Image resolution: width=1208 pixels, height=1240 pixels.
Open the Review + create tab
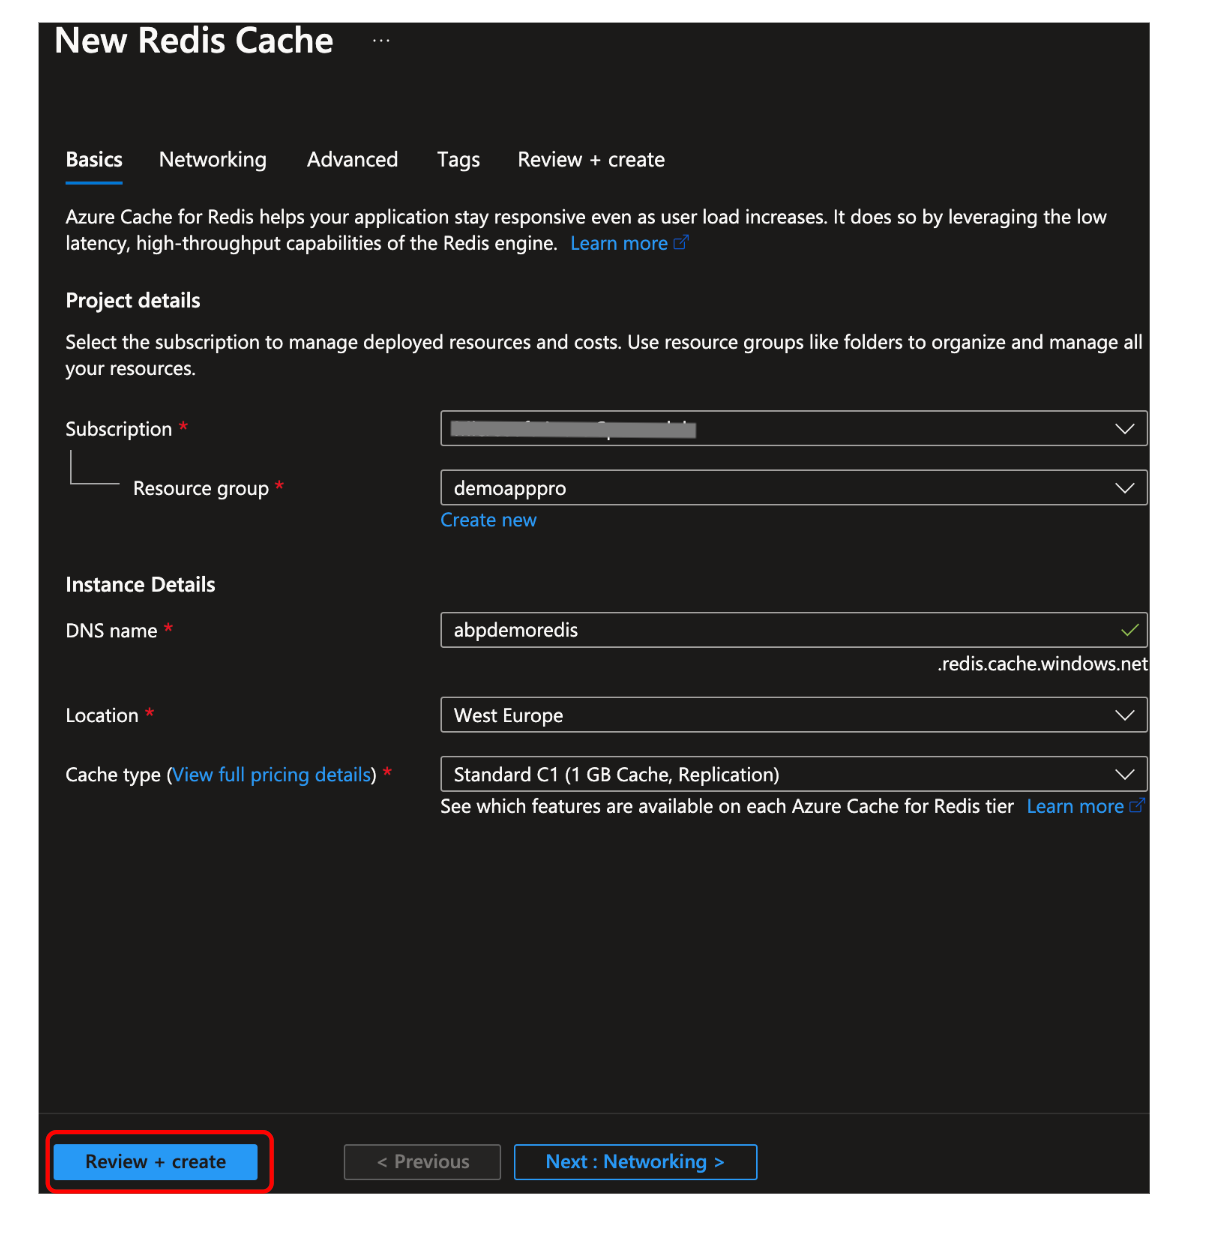591,160
